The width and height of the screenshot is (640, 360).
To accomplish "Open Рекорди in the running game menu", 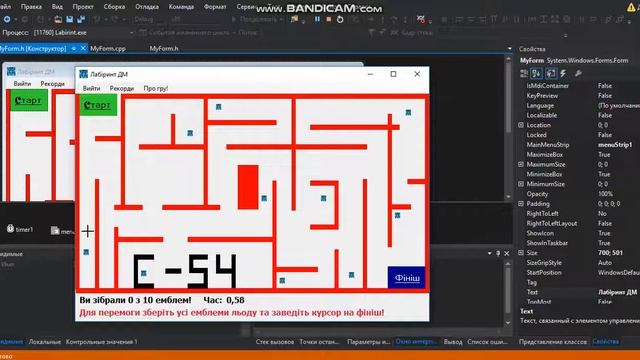I will point(122,88).
